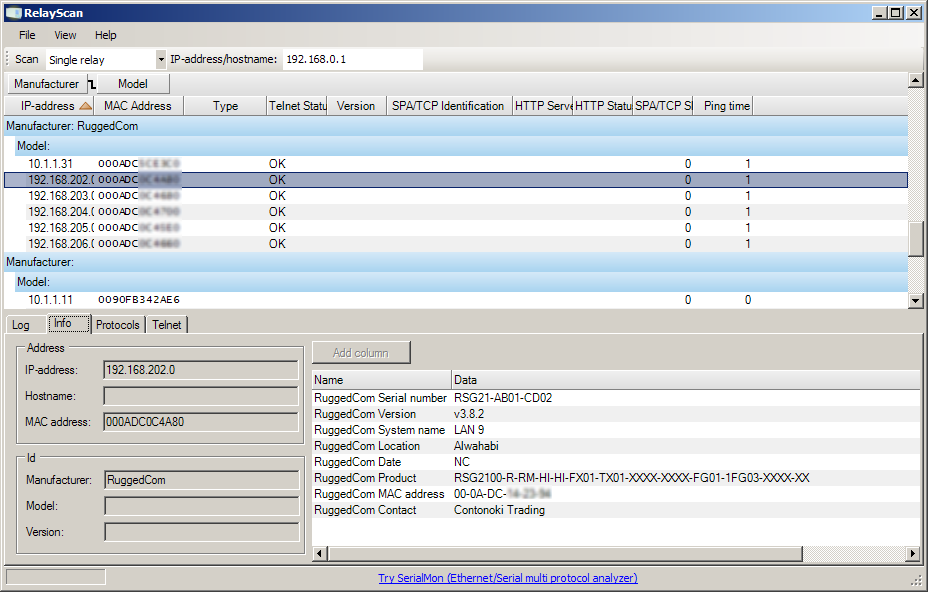Select the device row 192.168.204.0
Screen dimensions: 928x592
coord(456,211)
